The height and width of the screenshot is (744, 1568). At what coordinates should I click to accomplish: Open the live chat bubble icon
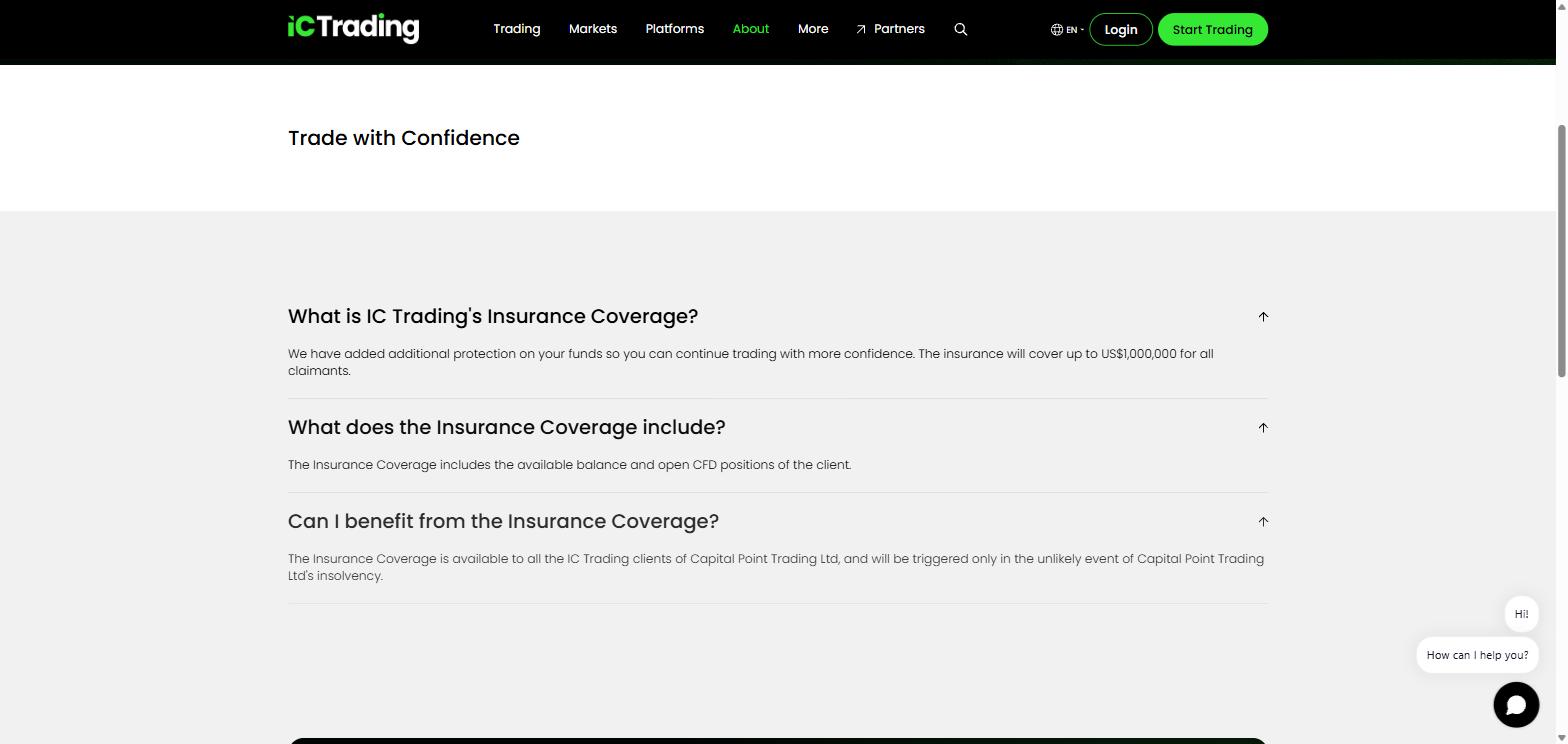pyautogui.click(x=1516, y=704)
